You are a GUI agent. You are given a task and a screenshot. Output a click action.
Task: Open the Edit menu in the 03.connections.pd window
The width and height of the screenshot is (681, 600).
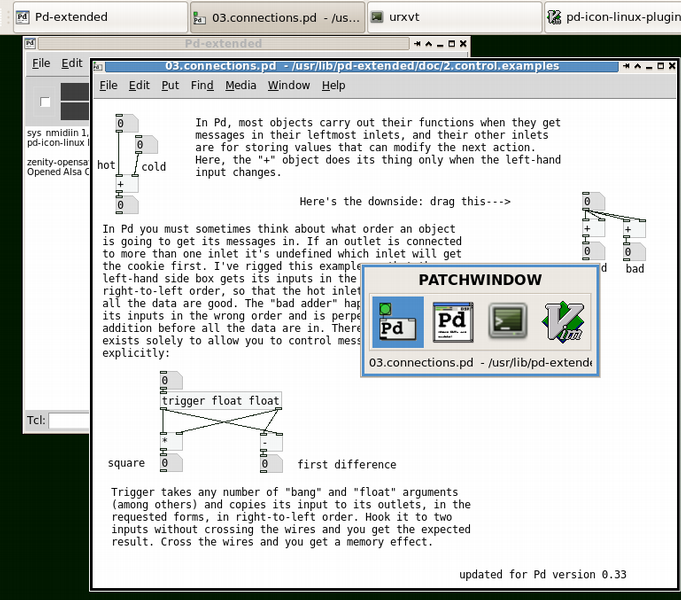[x=139, y=85]
